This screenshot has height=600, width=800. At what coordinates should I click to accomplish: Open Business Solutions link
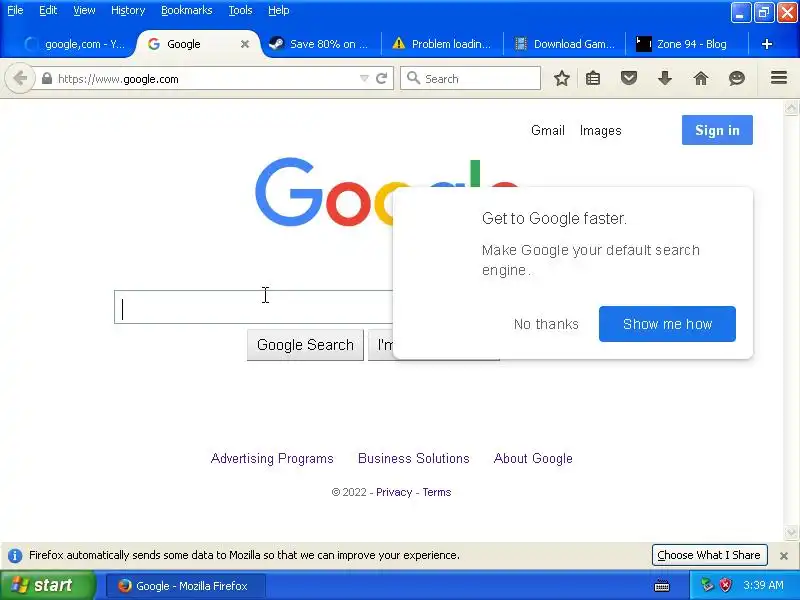click(413, 458)
